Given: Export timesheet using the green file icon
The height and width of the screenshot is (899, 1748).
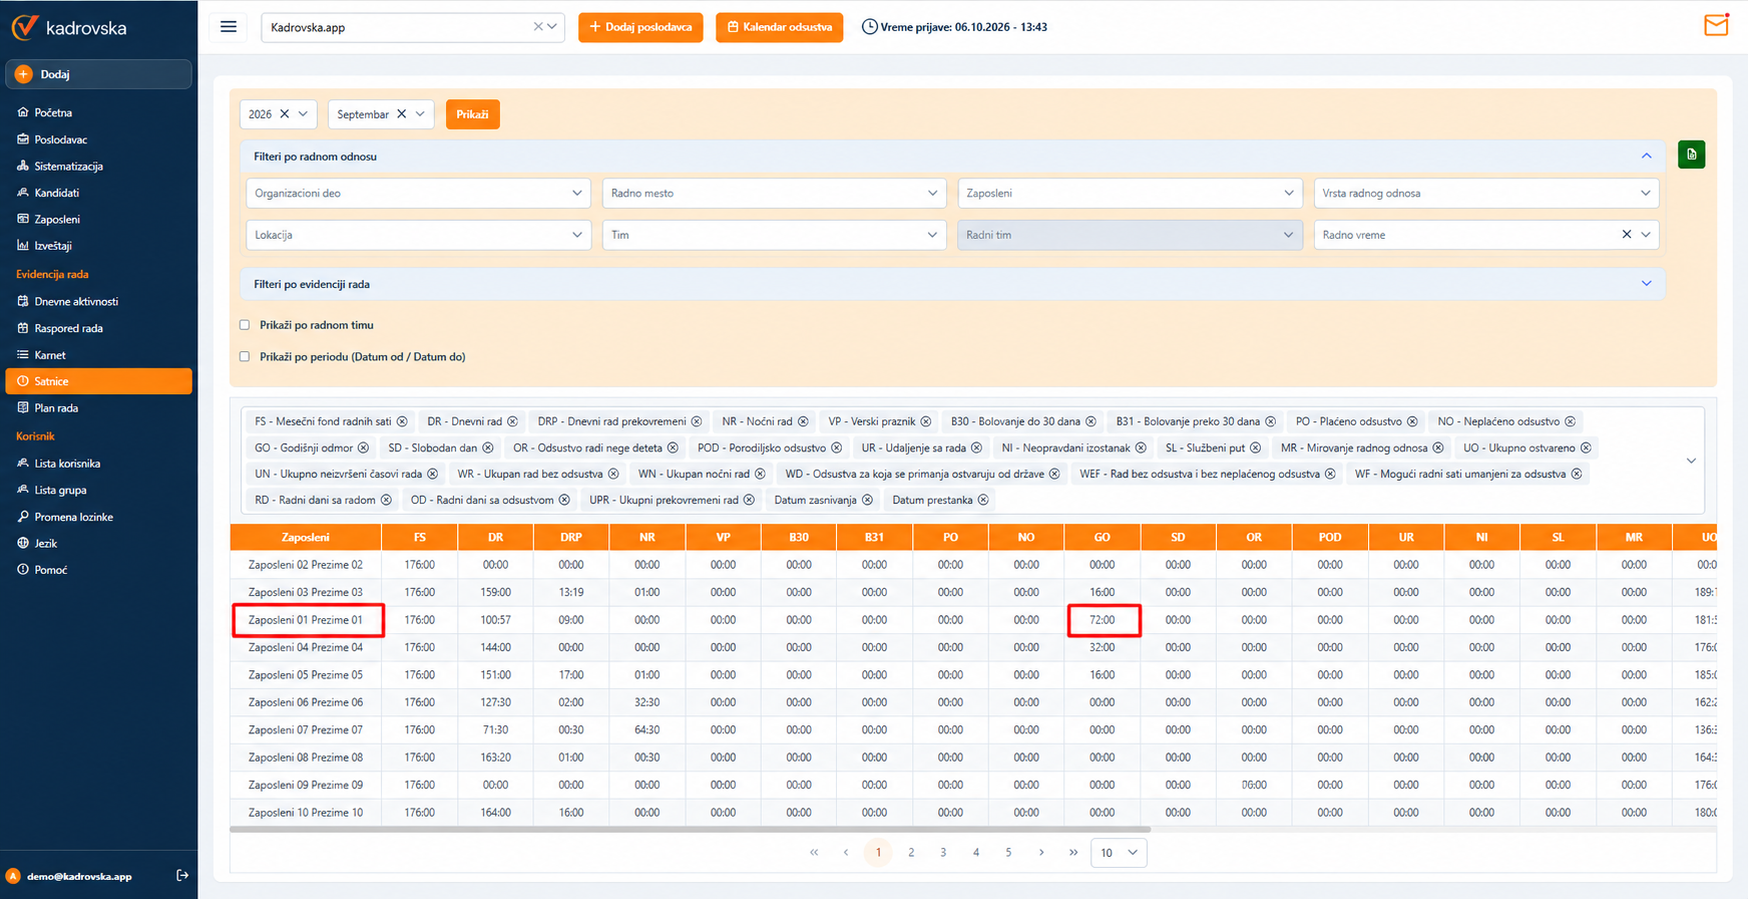Looking at the screenshot, I should point(1691,154).
